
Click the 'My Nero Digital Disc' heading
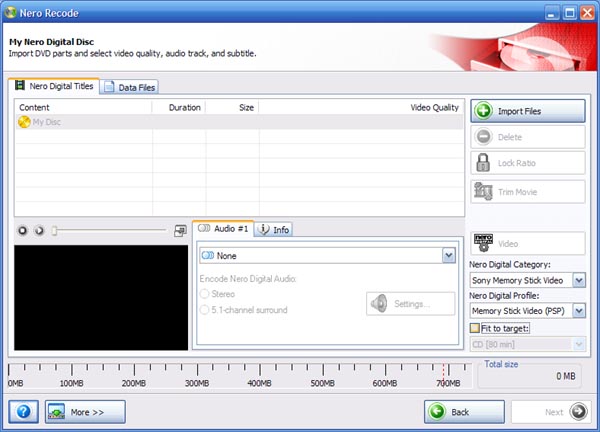[51, 42]
